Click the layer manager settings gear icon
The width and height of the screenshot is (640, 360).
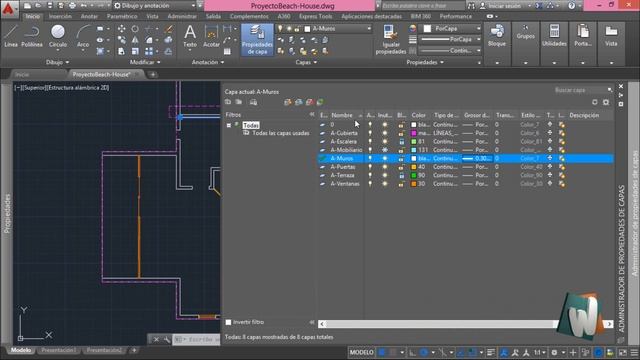(x=606, y=102)
